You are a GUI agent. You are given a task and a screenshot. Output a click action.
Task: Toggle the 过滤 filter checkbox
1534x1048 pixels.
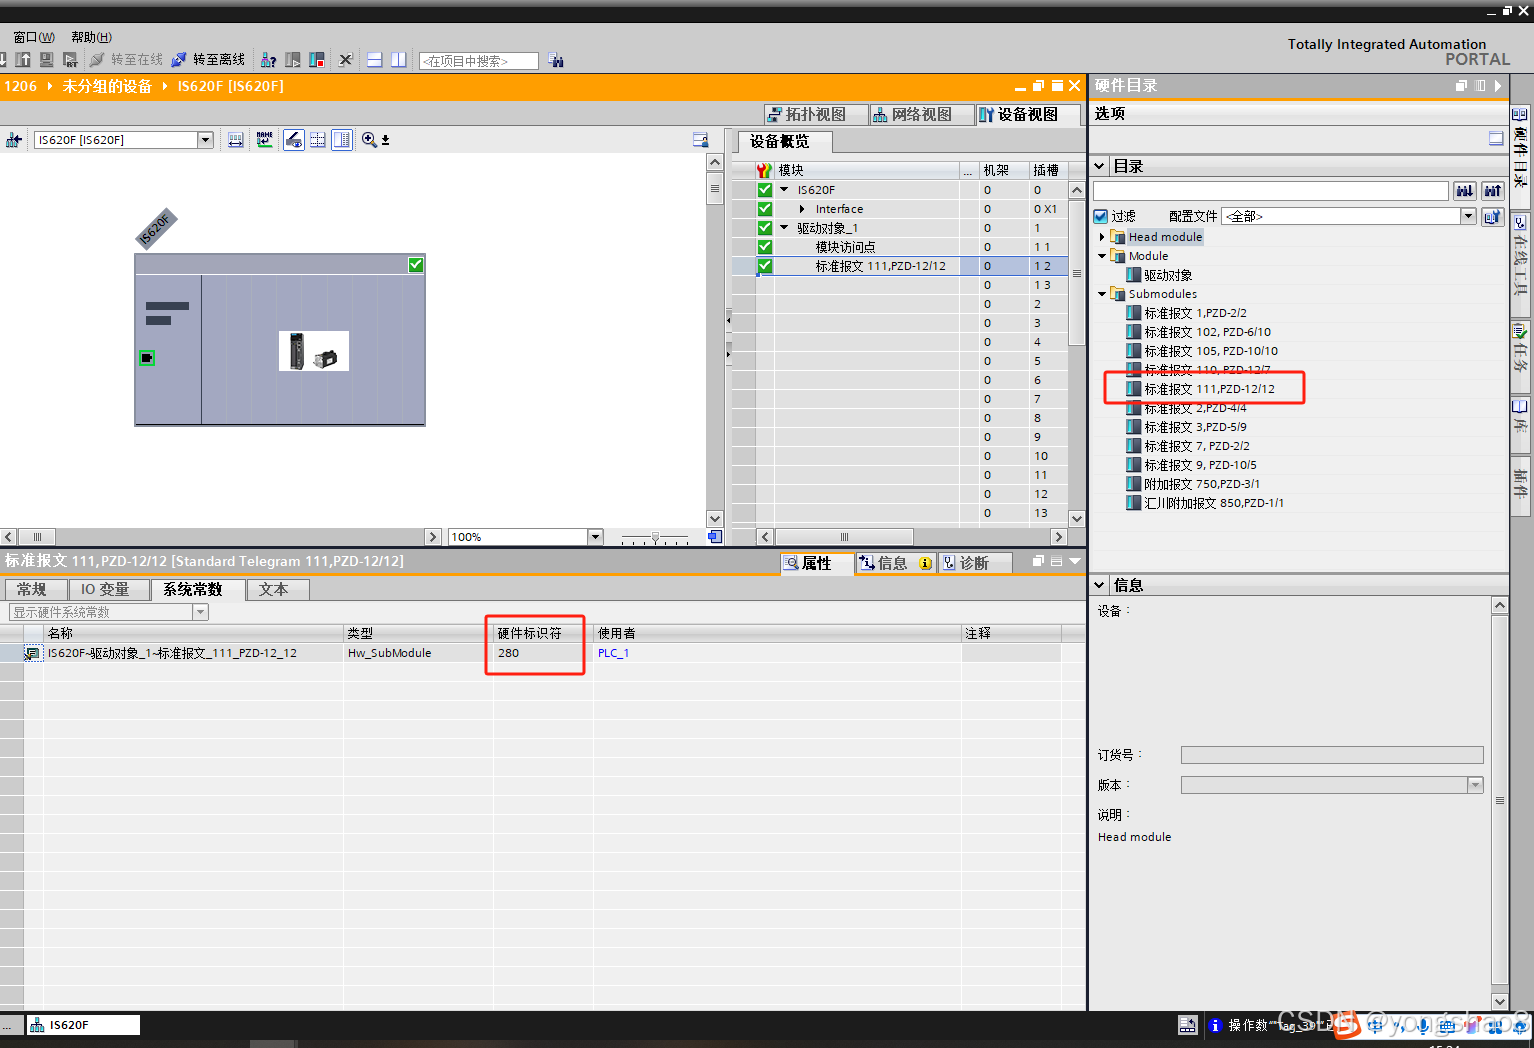tap(1101, 217)
